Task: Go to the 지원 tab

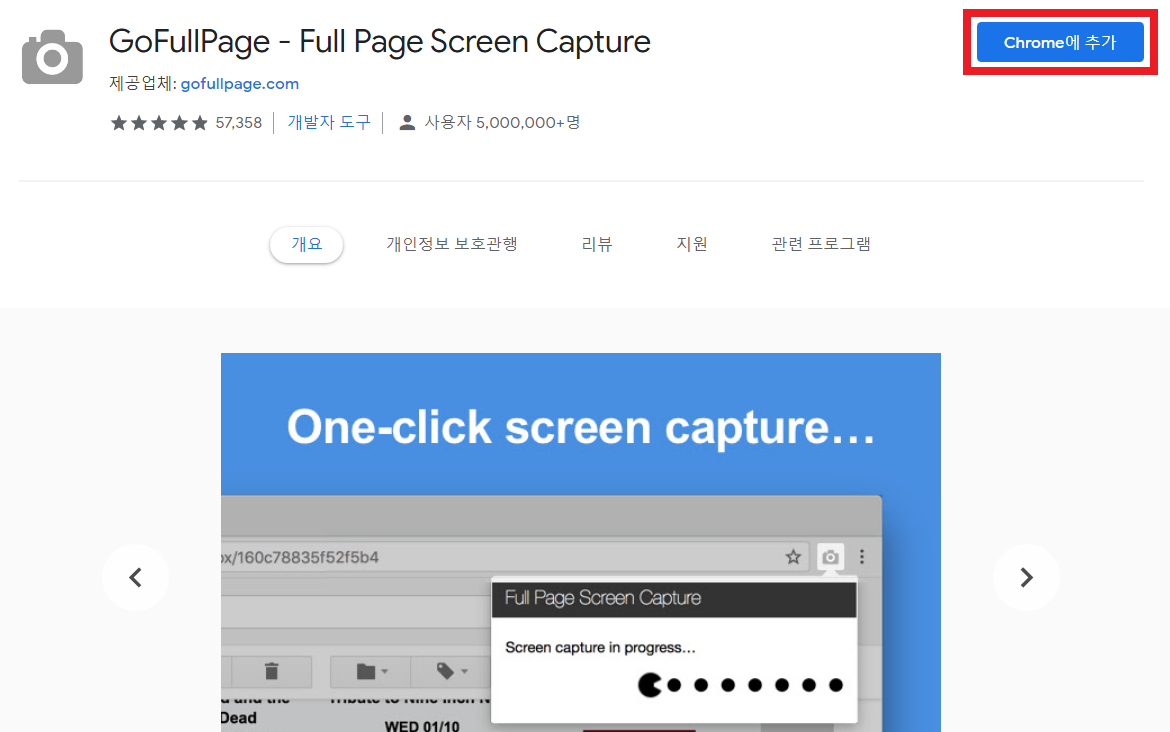Action: (692, 244)
